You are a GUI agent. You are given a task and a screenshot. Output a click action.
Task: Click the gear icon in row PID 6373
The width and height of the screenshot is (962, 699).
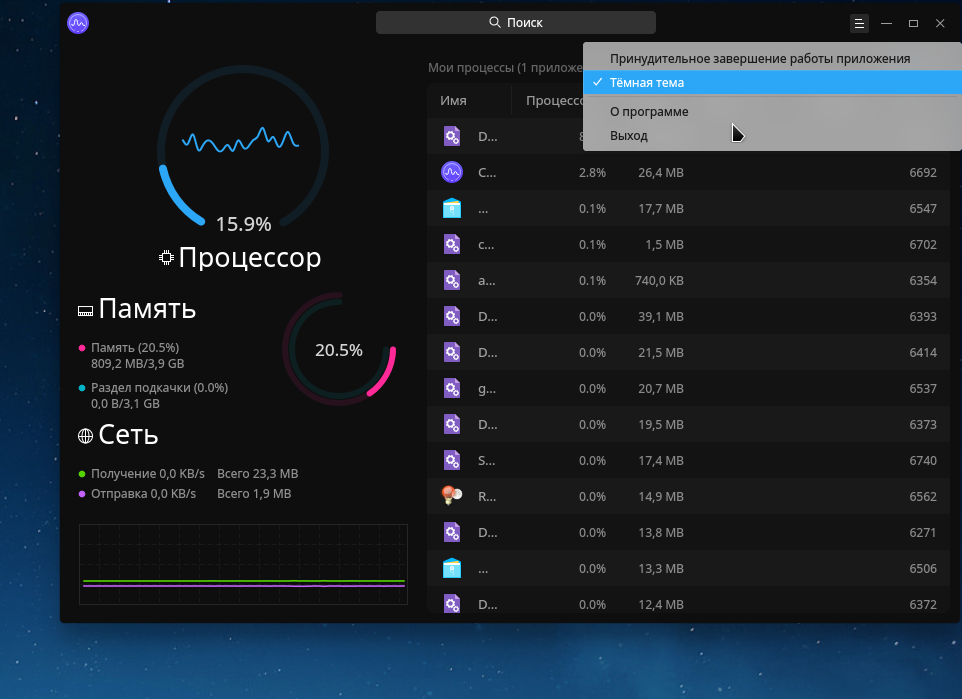click(x=452, y=425)
